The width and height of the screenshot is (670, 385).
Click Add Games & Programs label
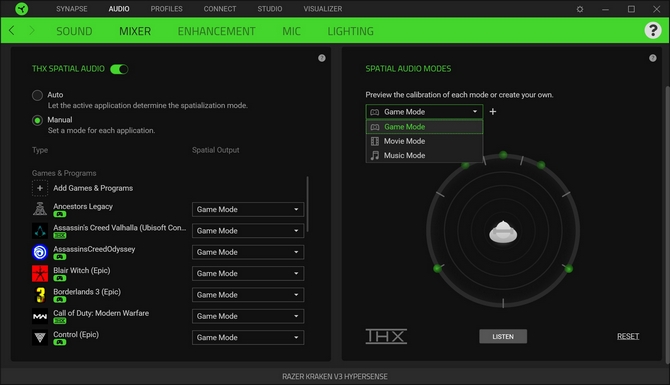[x=93, y=188]
